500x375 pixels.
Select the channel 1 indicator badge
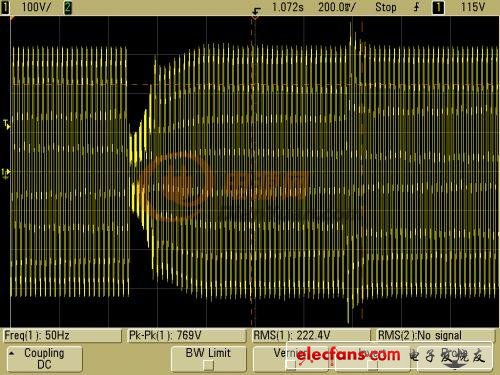5,7
